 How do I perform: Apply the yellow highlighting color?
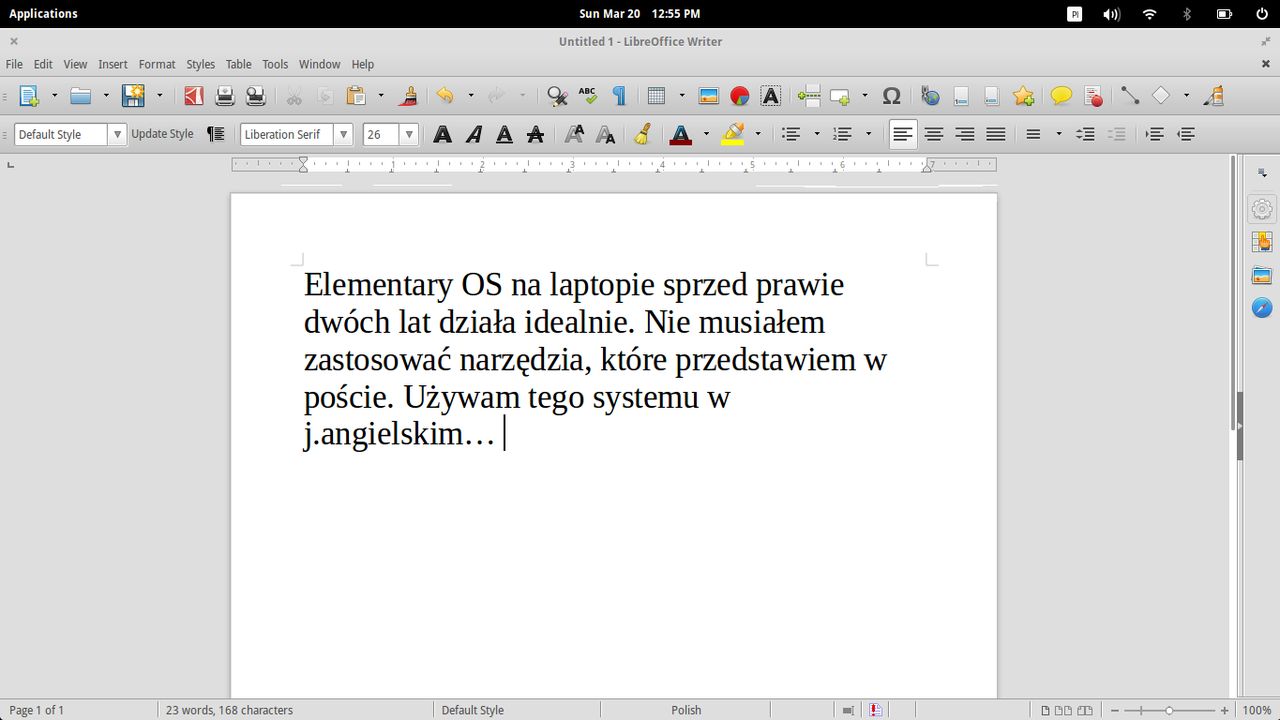[x=733, y=134]
